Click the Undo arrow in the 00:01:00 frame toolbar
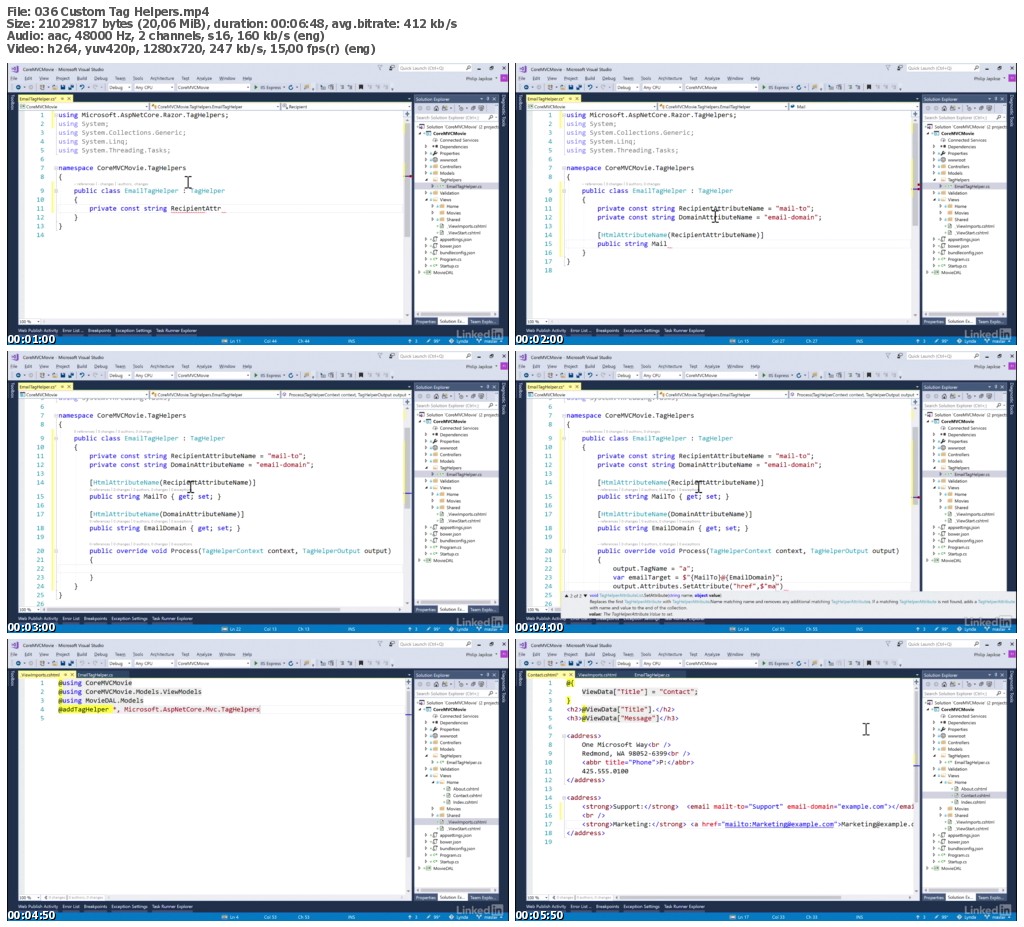 (x=82, y=87)
